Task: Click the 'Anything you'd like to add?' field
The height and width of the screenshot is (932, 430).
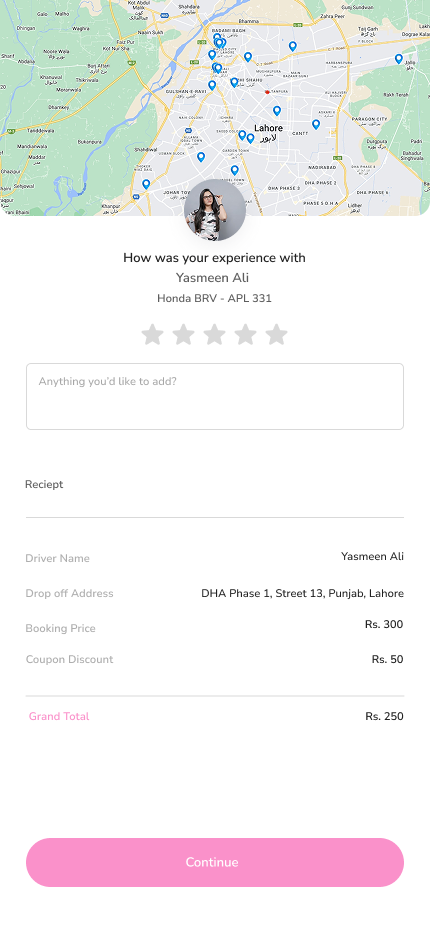Action: 215,396
